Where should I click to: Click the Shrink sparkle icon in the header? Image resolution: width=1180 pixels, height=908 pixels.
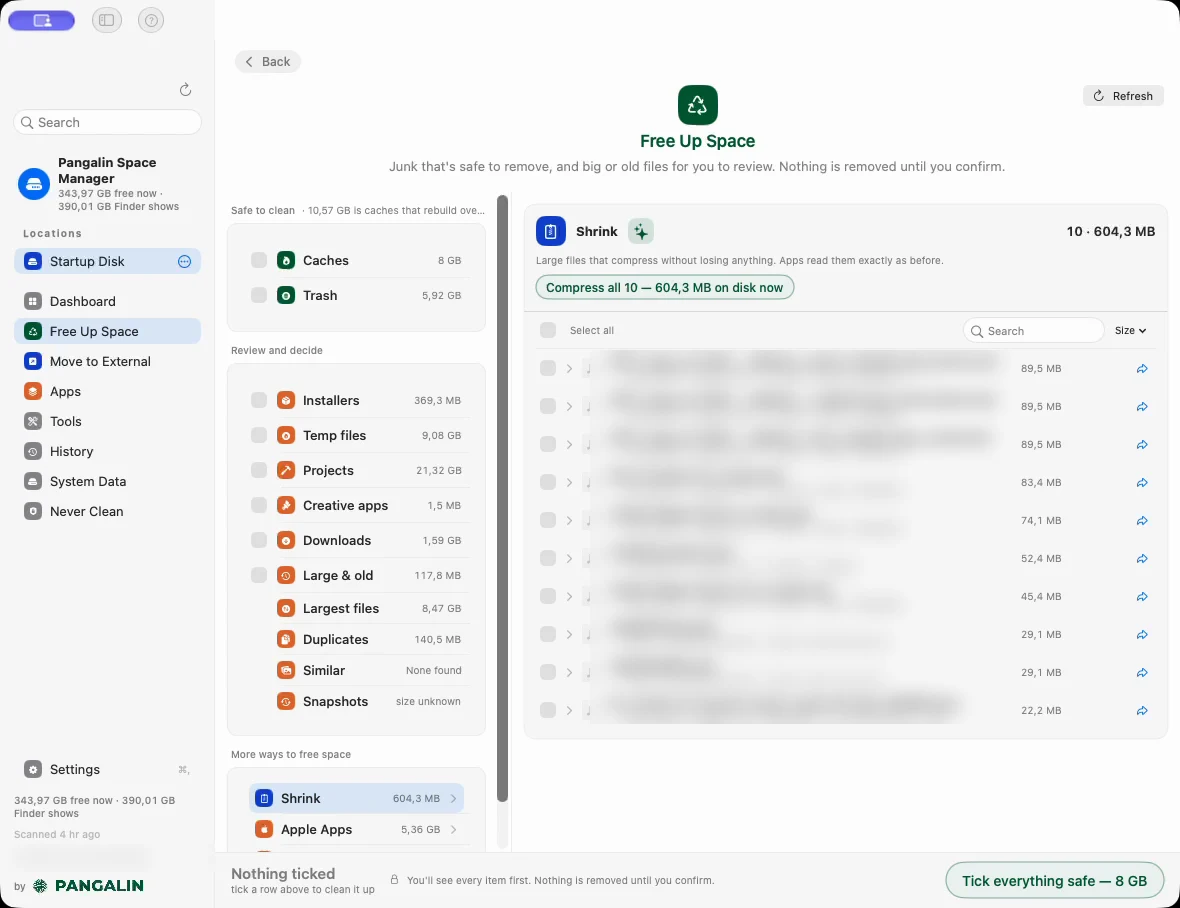(640, 232)
